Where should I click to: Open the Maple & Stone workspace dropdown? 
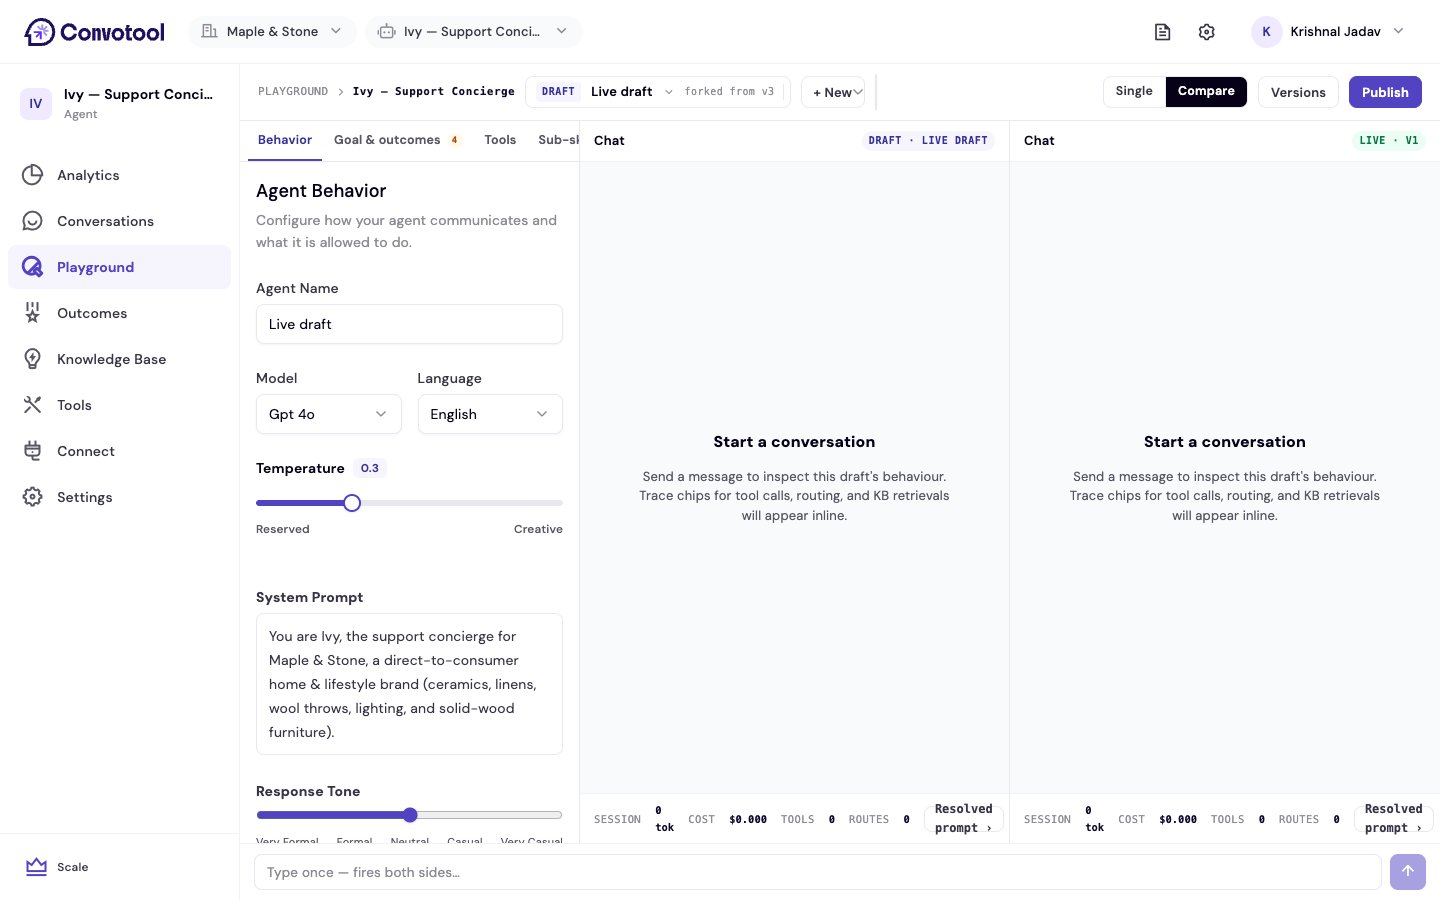[x=272, y=32]
